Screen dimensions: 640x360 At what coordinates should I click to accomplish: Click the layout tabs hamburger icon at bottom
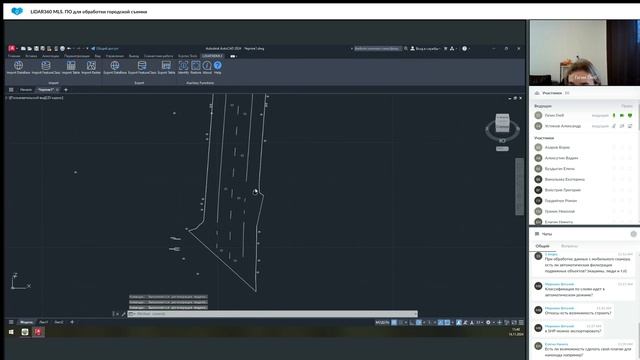(11, 322)
